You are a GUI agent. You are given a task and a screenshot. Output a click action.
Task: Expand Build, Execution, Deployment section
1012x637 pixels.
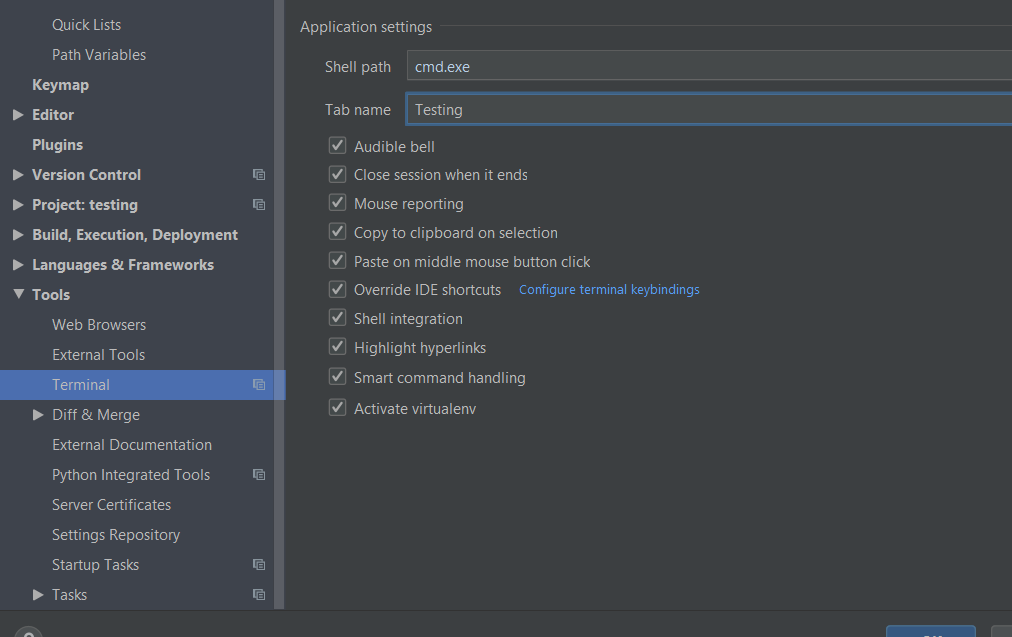pyautogui.click(x=18, y=235)
